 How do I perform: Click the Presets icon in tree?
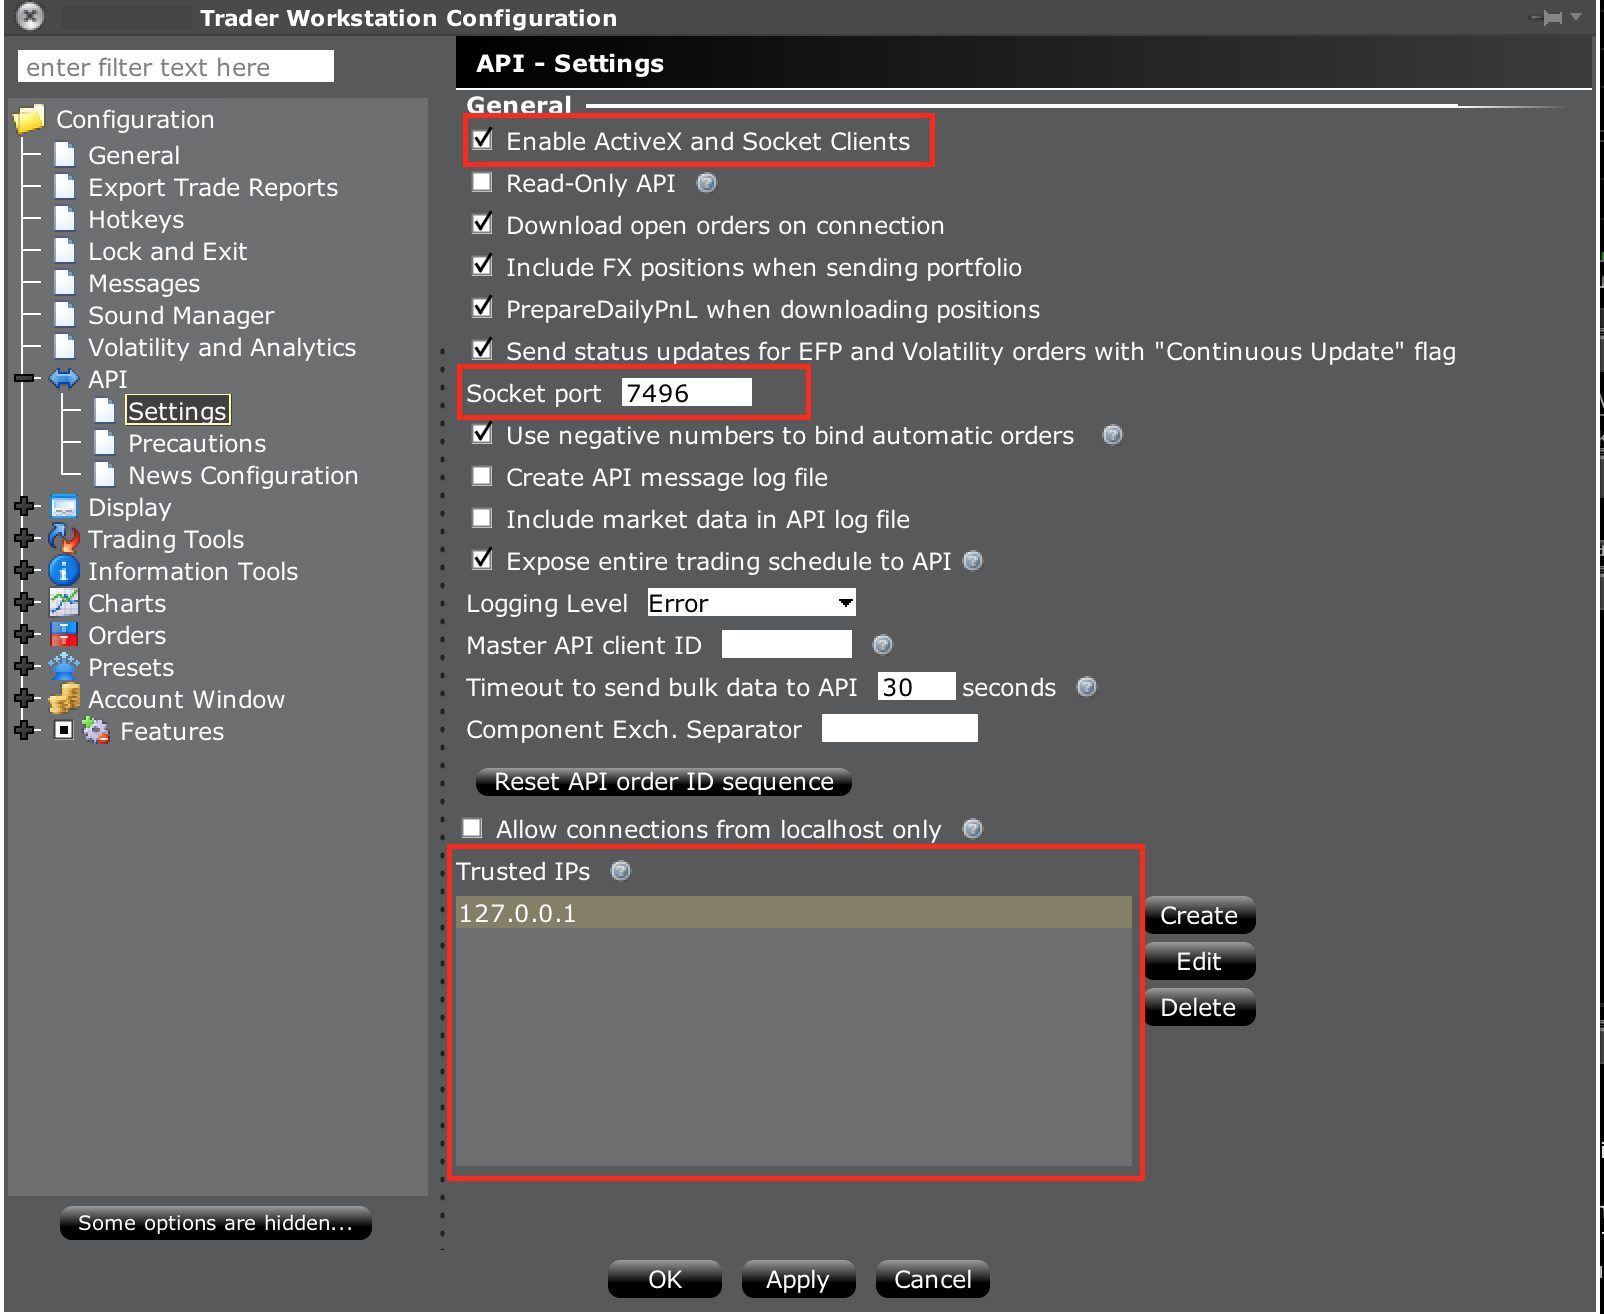(64, 666)
